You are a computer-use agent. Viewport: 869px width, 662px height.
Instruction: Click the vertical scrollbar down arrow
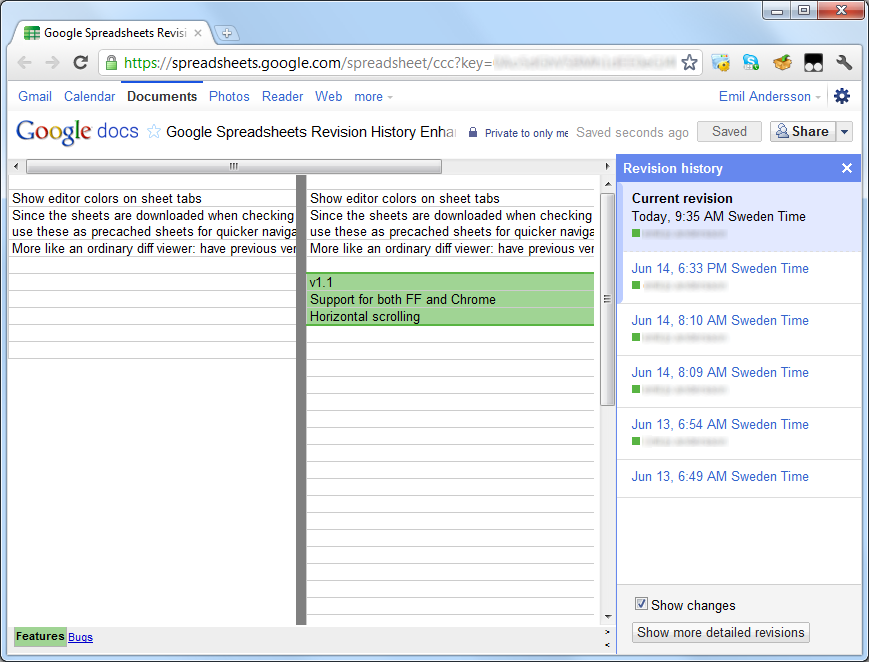click(608, 617)
